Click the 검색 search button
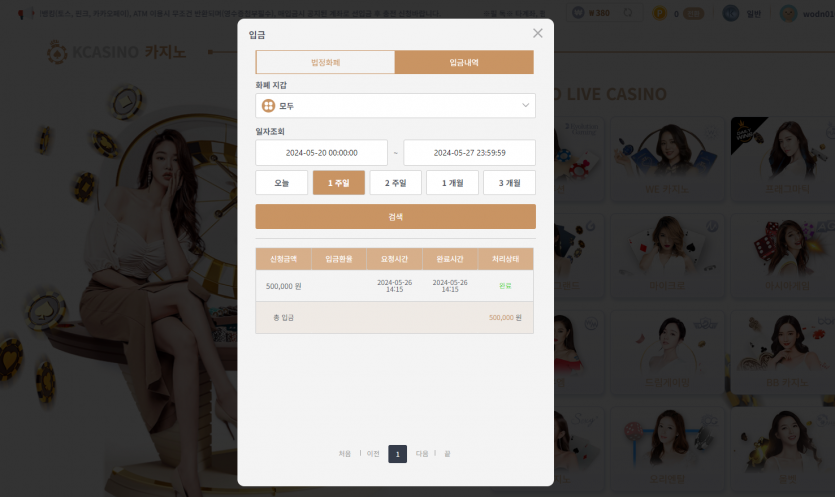 (395, 217)
